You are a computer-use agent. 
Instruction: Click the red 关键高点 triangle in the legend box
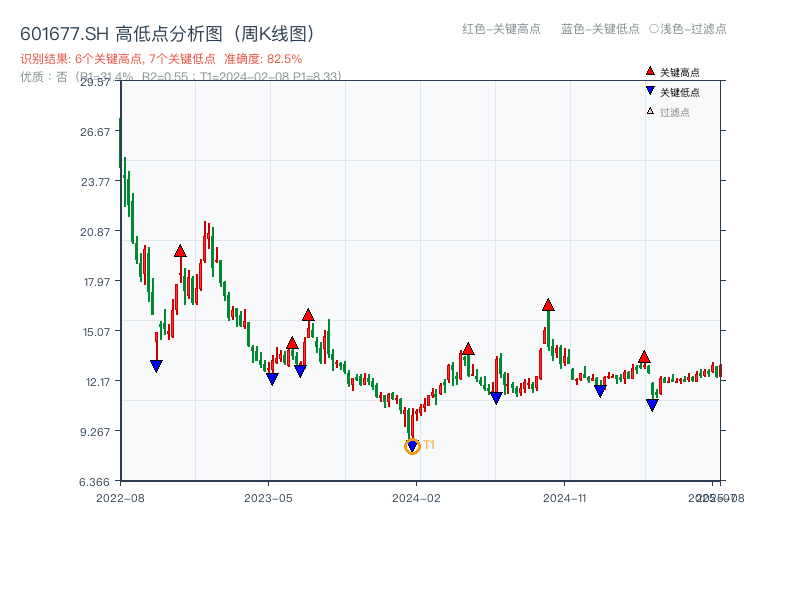tap(648, 72)
